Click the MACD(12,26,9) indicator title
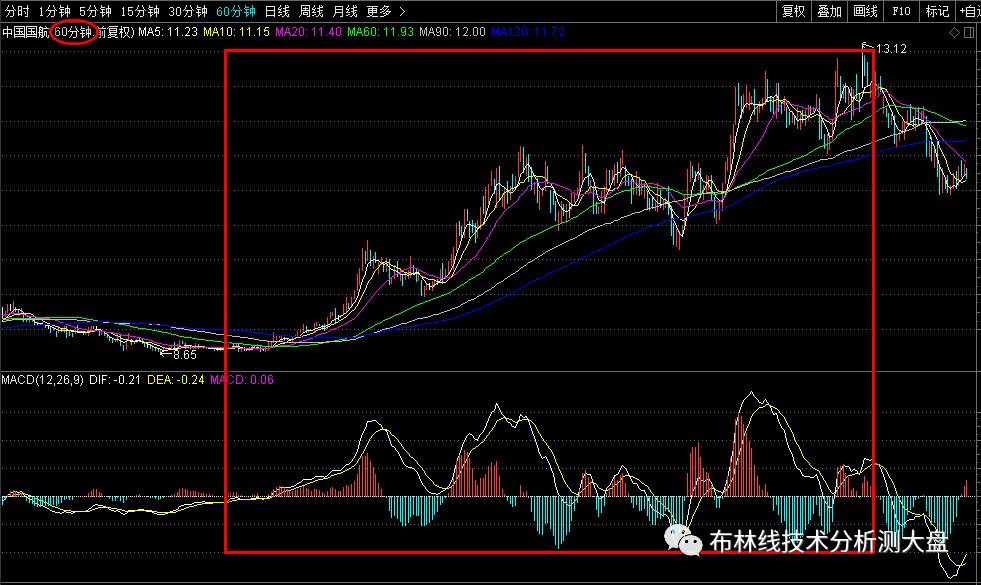Screen dimensions: 981x585 [43, 380]
